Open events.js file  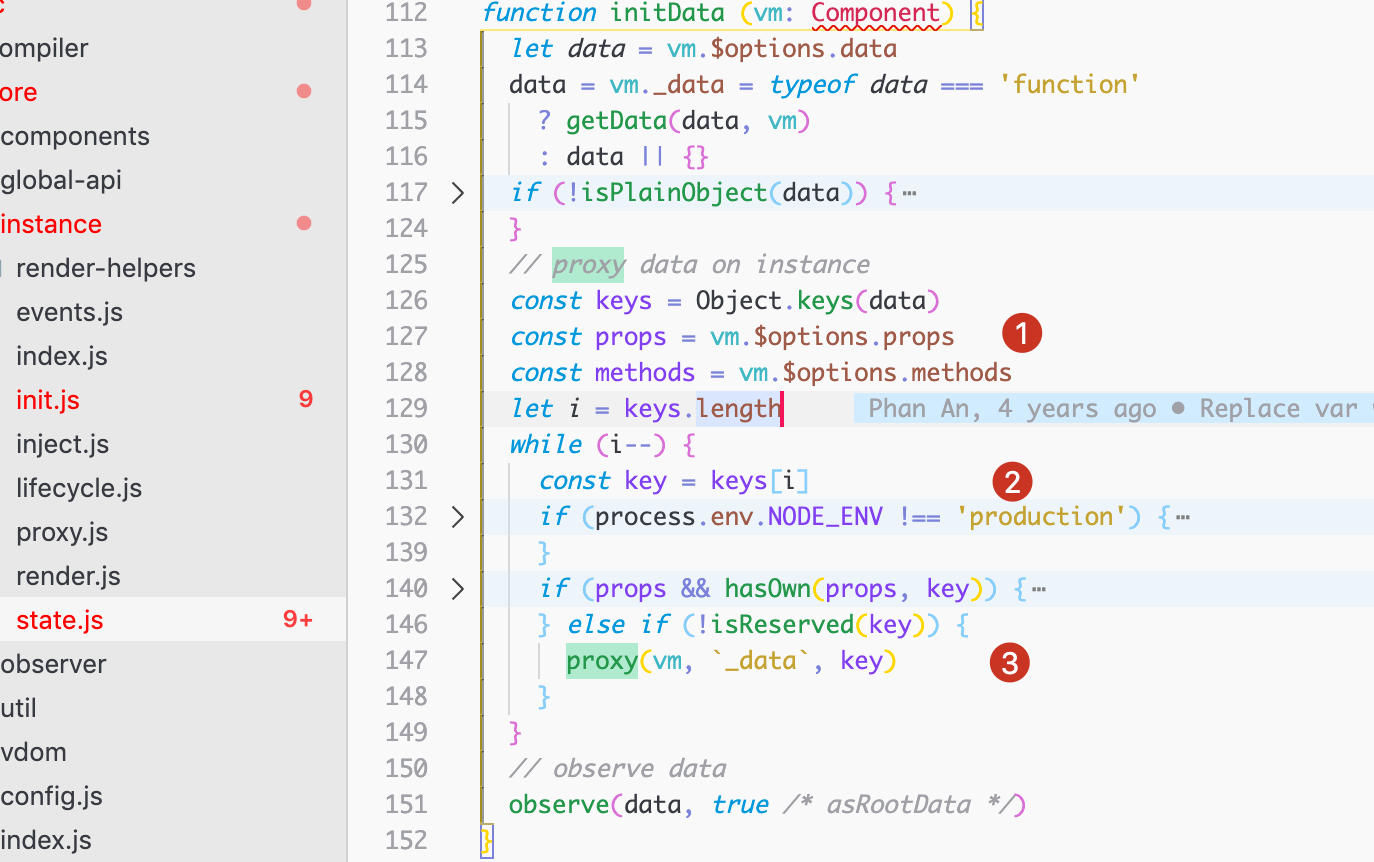pyautogui.click(x=69, y=312)
